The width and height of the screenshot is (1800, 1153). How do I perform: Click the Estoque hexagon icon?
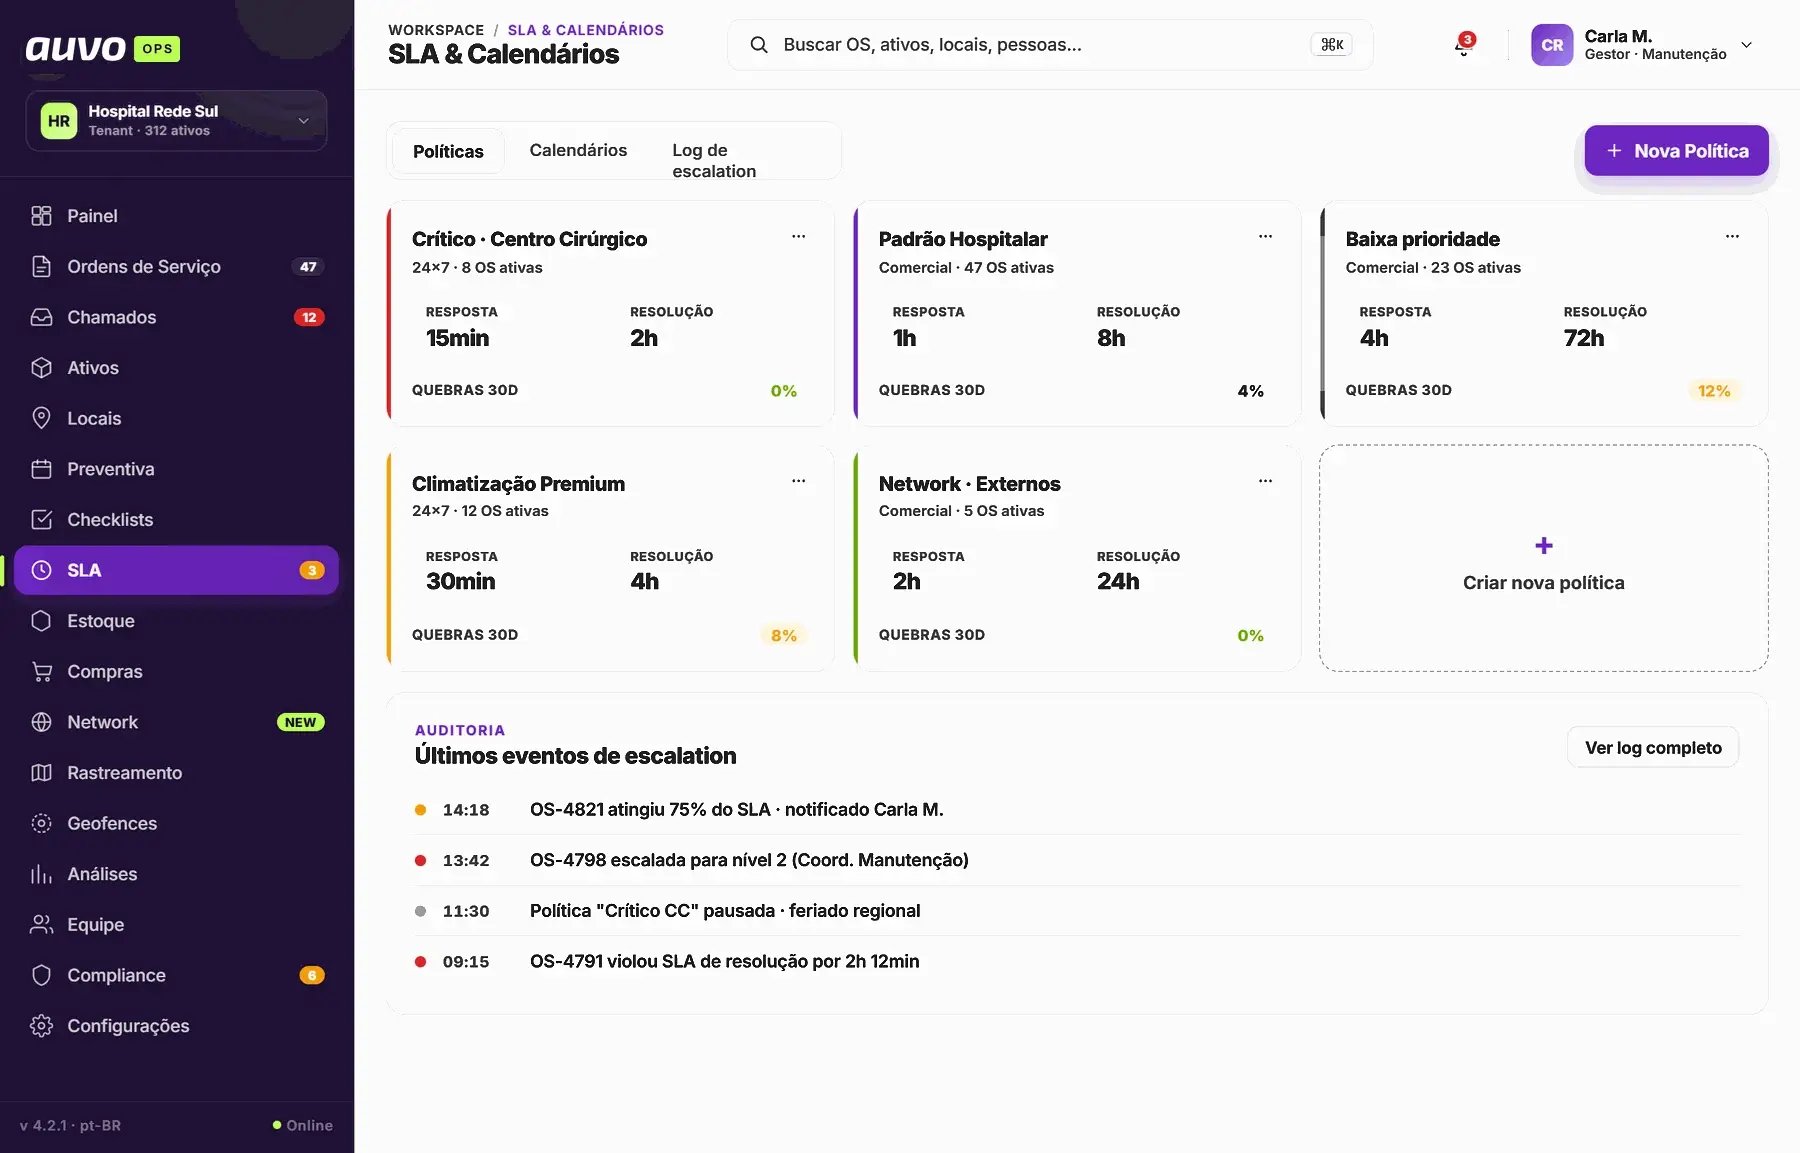(41, 621)
